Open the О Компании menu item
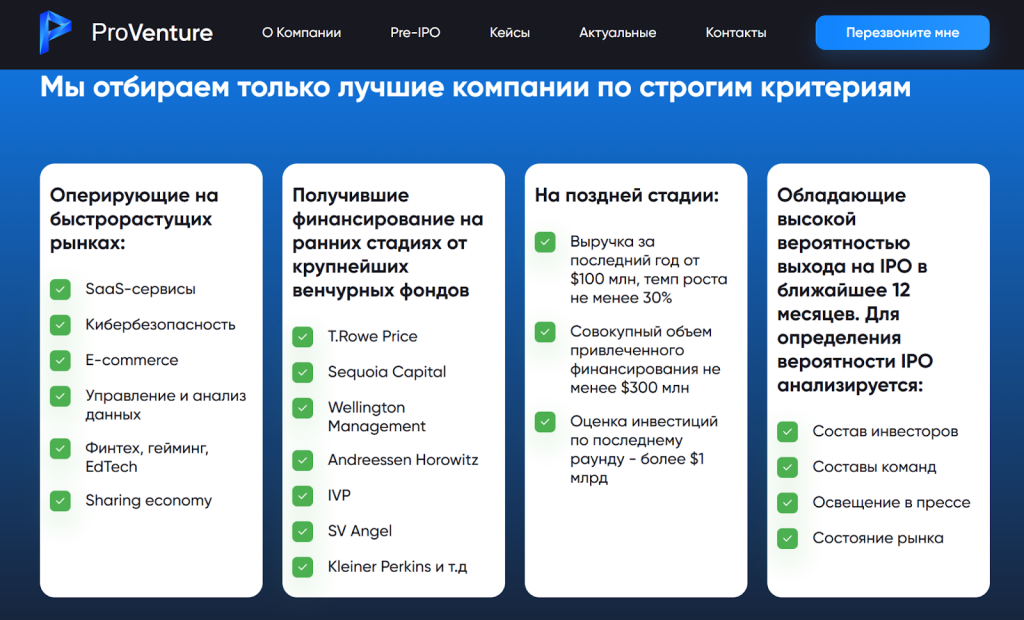This screenshot has height=620, width=1024. point(301,33)
